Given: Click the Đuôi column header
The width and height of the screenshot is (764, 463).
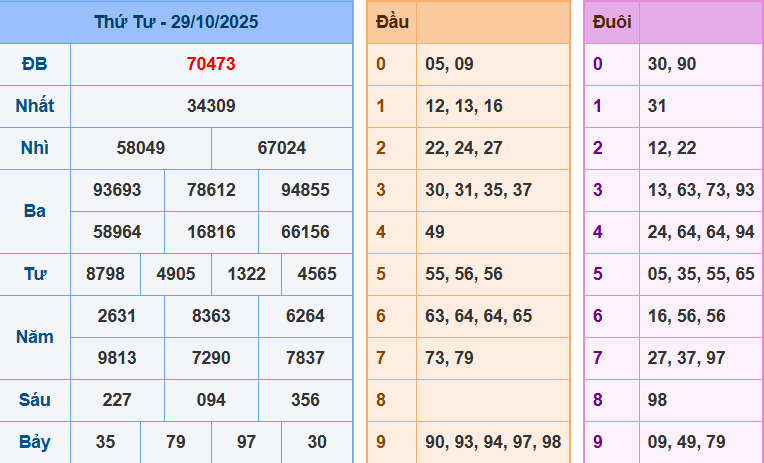Looking at the screenshot, I should [611, 22].
